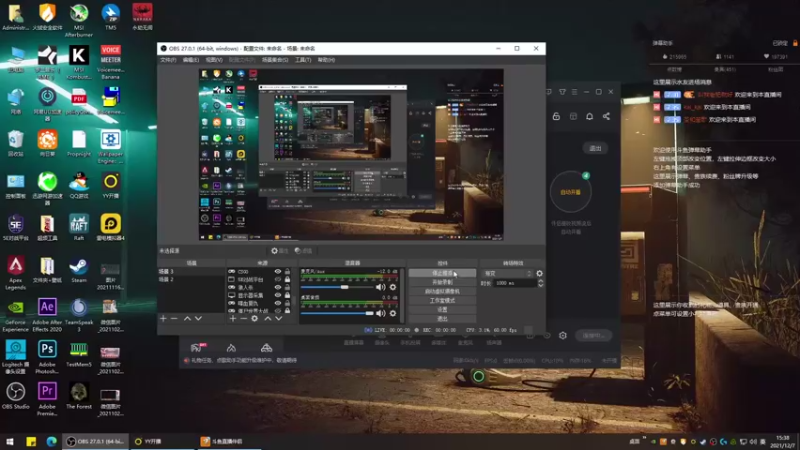Open source properties gear above Scenes panel

(279, 251)
